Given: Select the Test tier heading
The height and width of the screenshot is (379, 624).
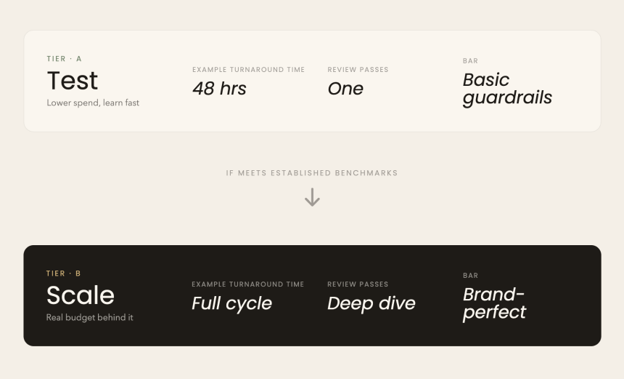Looking at the screenshot, I should 72,80.
